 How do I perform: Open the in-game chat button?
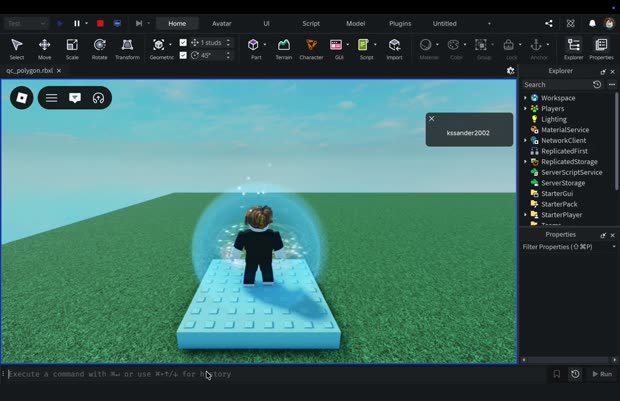75,98
